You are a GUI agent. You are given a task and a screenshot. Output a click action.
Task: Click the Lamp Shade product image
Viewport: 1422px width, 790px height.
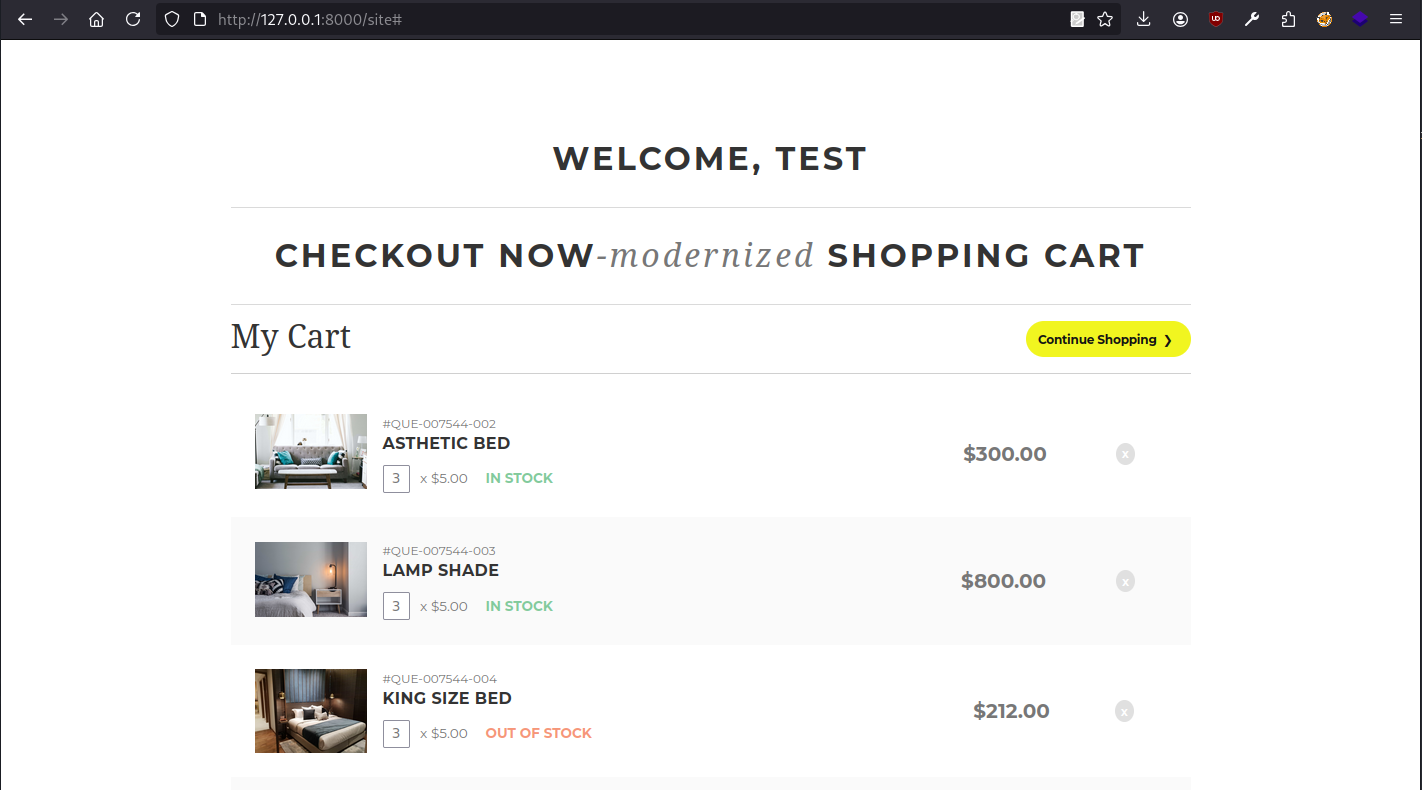[x=310, y=579]
